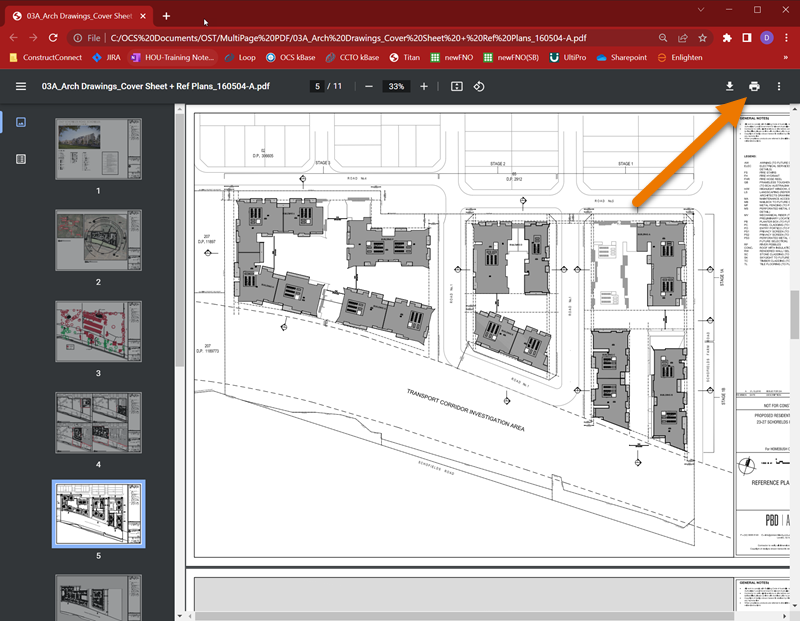800x621 pixels.
Task: Go back in browser history
Action: pyautogui.click(x=14, y=38)
